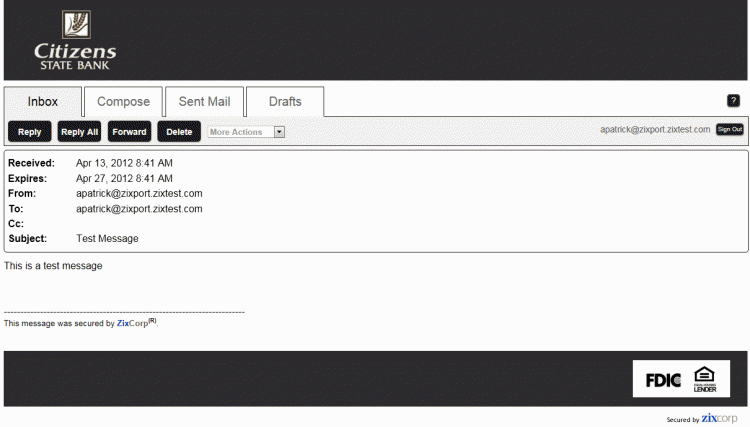Open the Compose tab
Image resolution: width=750 pixels, height=427 pixels.
[123, 102]
